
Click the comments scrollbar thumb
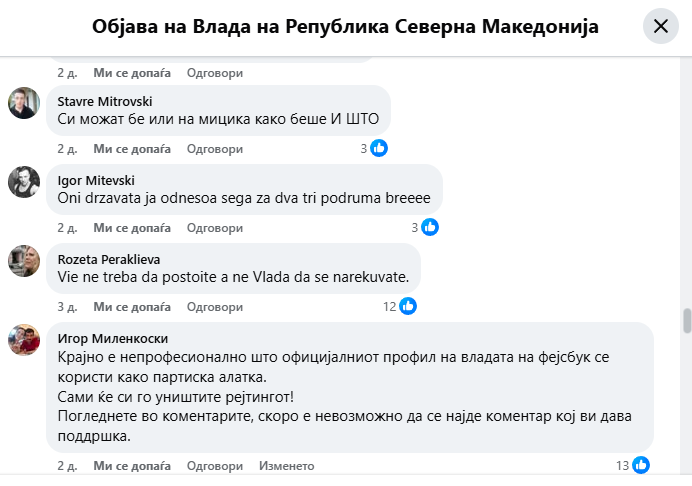(687, 321)
